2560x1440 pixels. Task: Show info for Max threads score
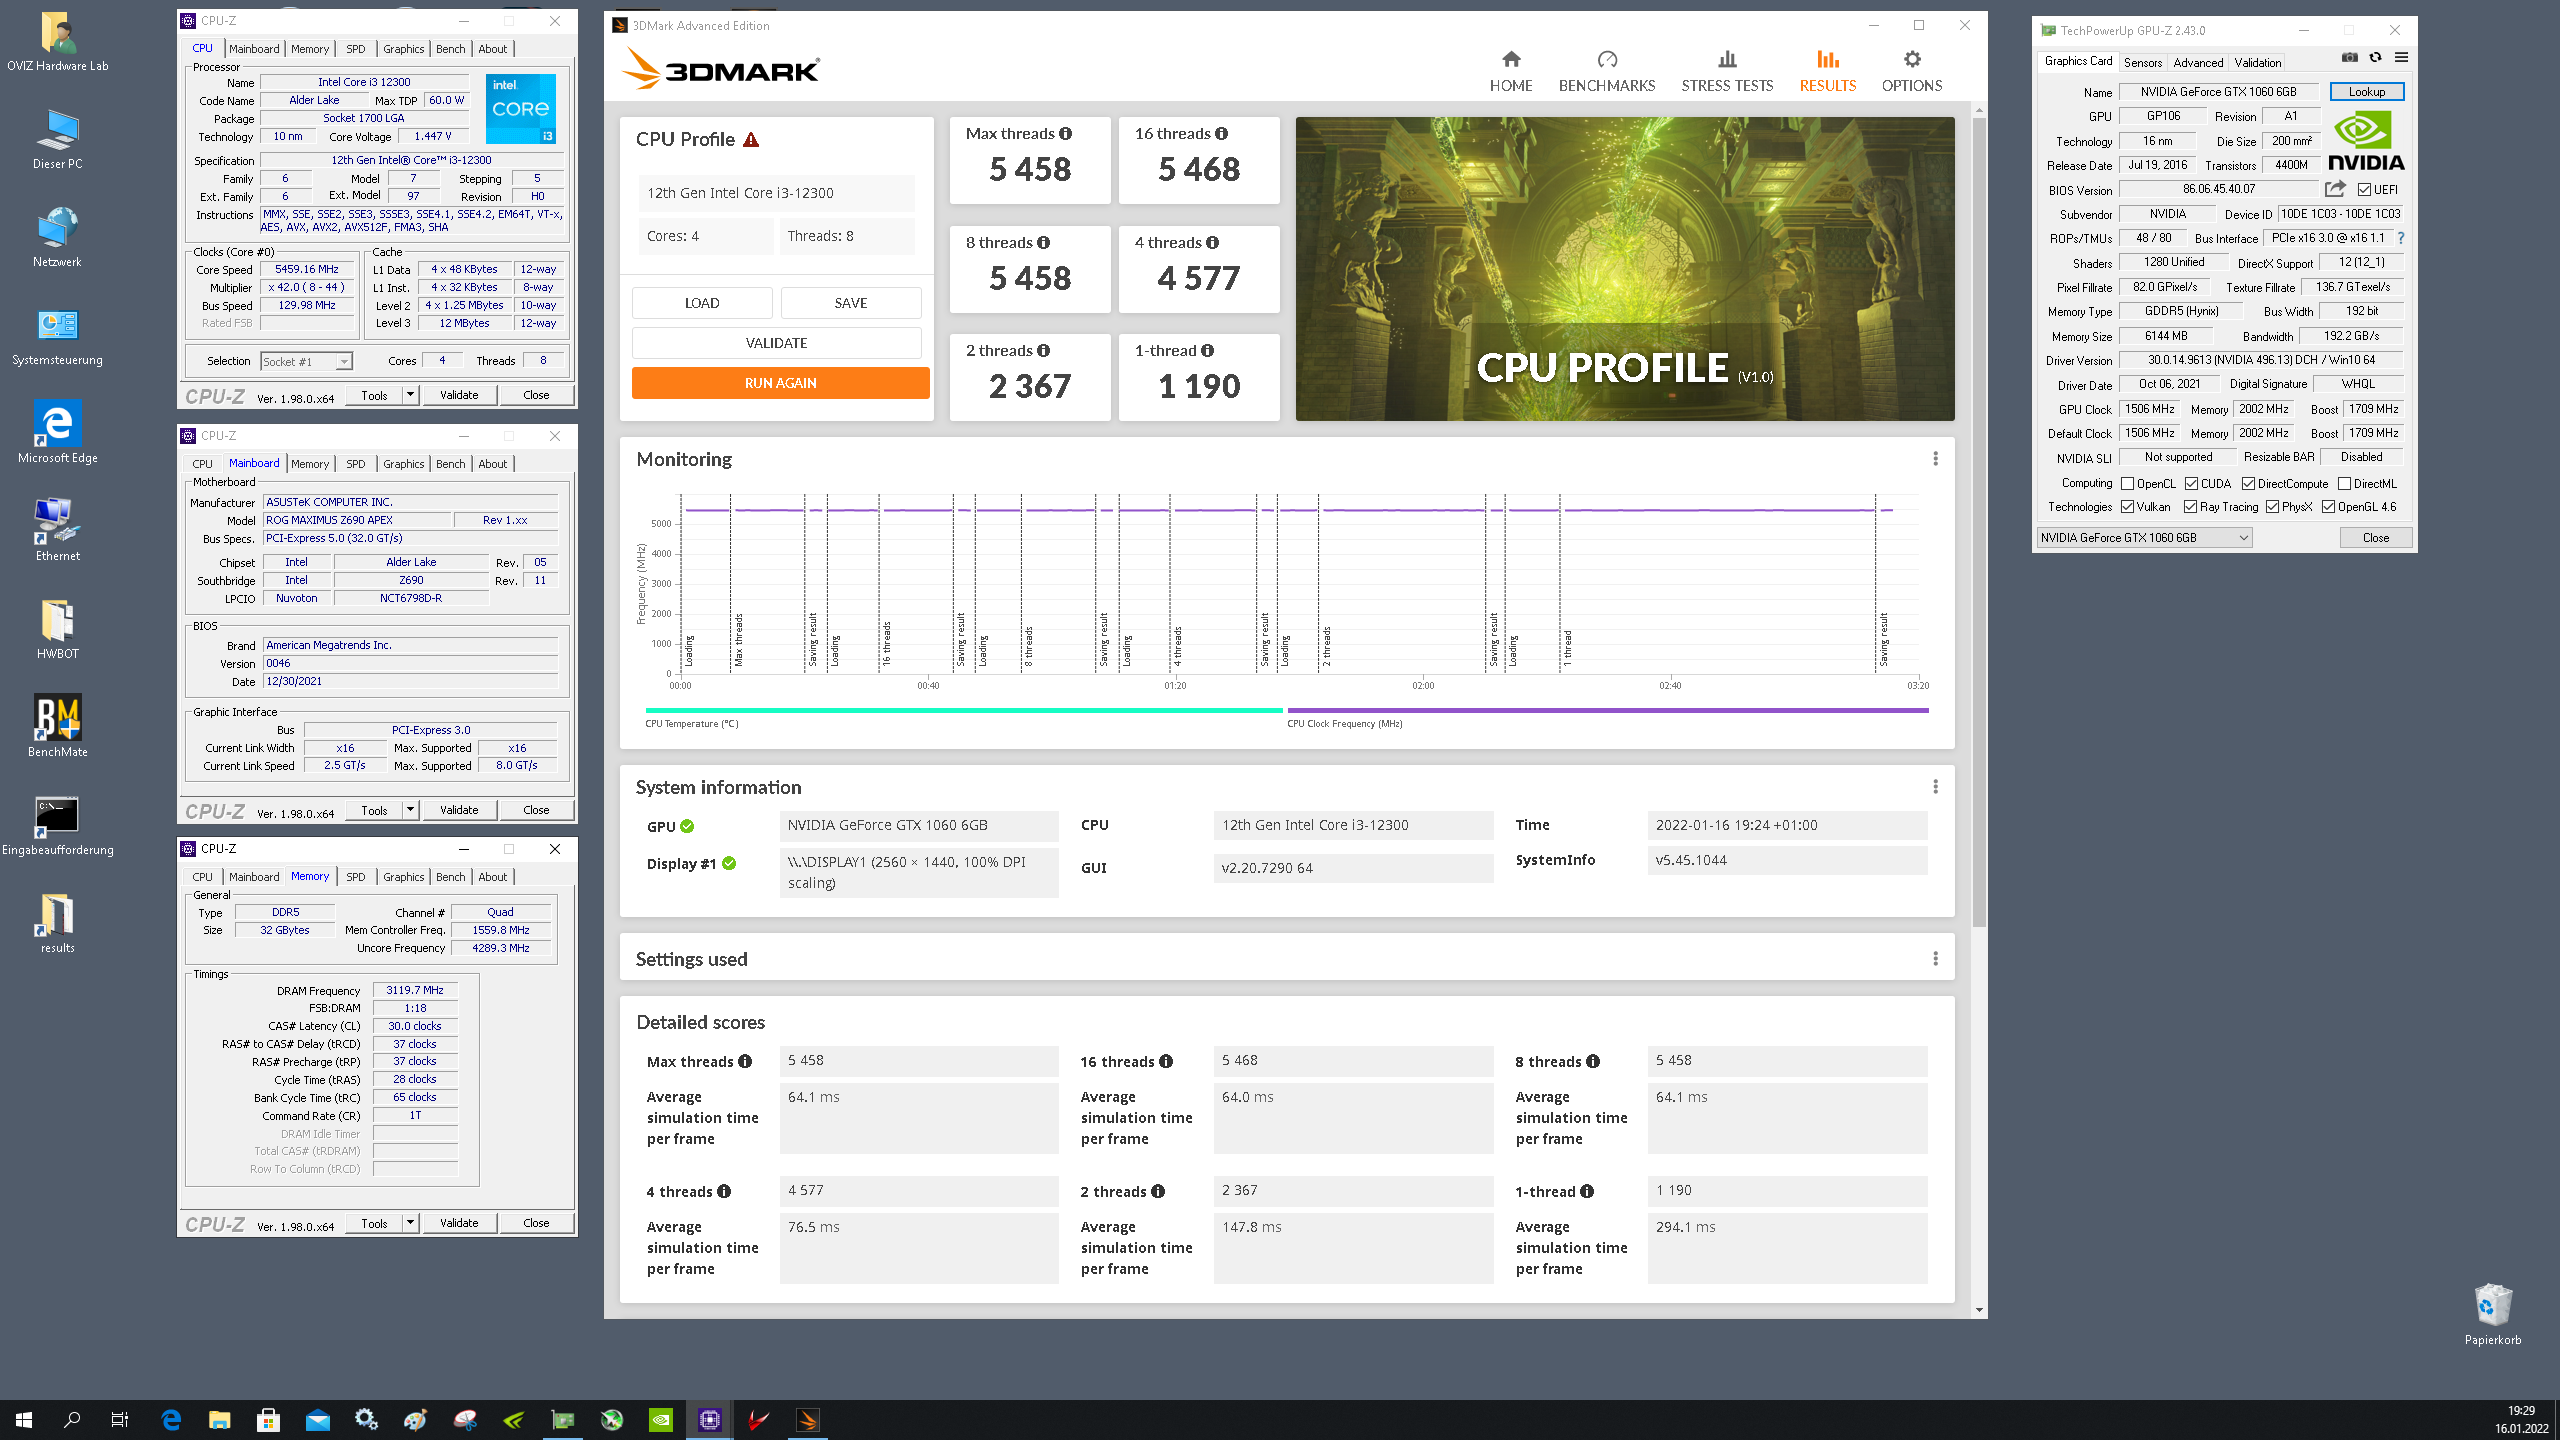pos(1066,133)
